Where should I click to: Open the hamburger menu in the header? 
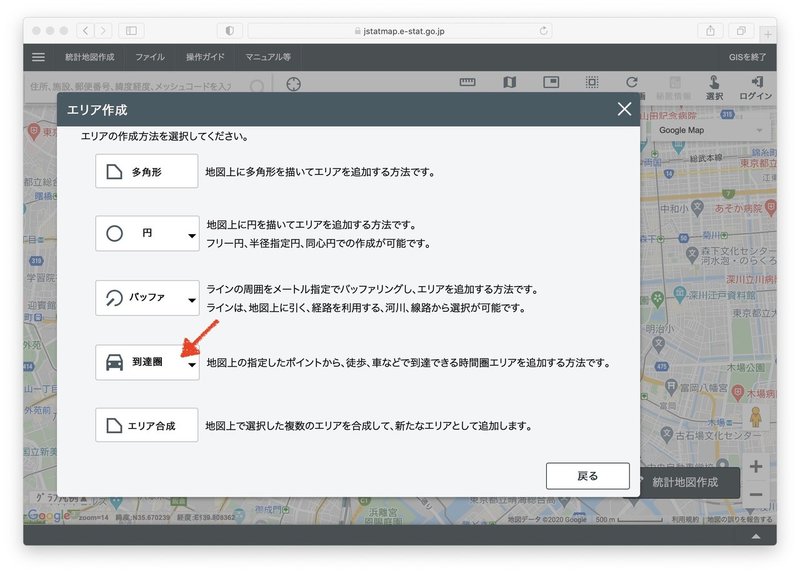(x=38, y=57)
